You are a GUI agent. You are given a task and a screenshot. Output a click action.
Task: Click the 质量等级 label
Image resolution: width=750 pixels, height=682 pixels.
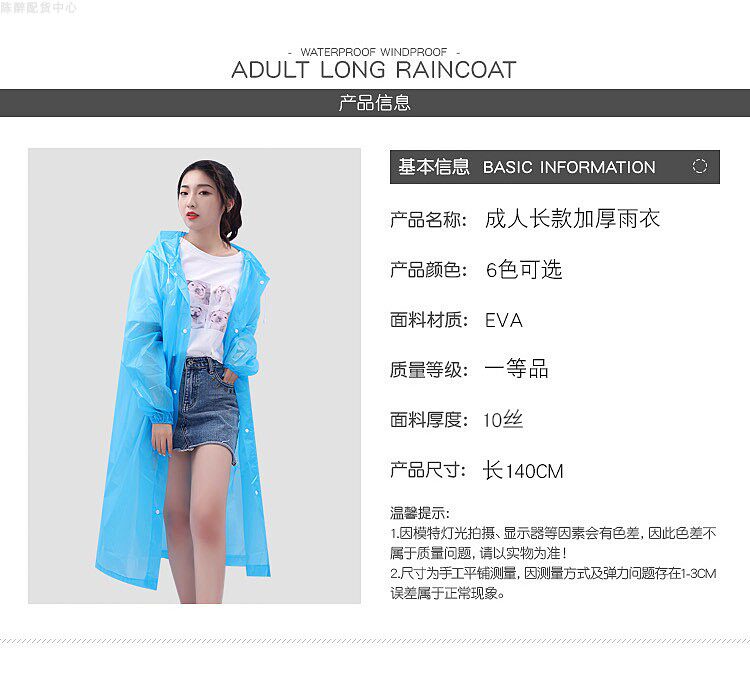point(429,370)
